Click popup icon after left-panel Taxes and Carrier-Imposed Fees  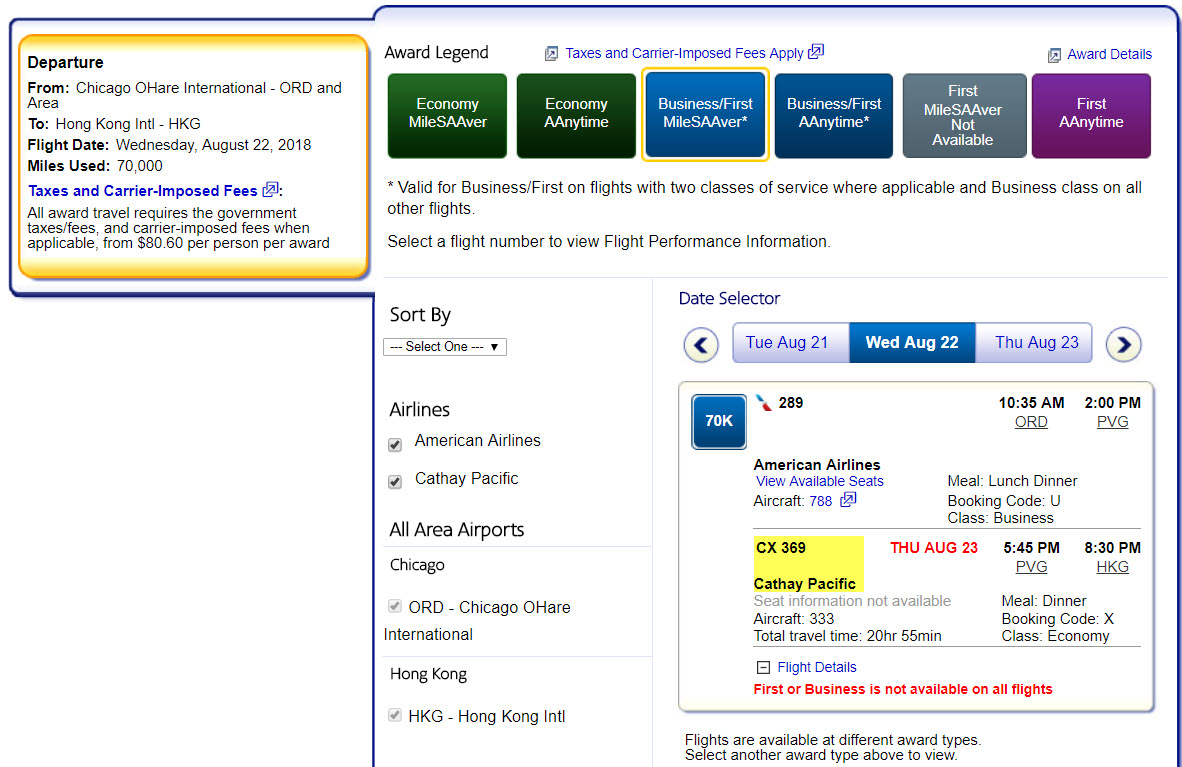click(x=270, y=190)
